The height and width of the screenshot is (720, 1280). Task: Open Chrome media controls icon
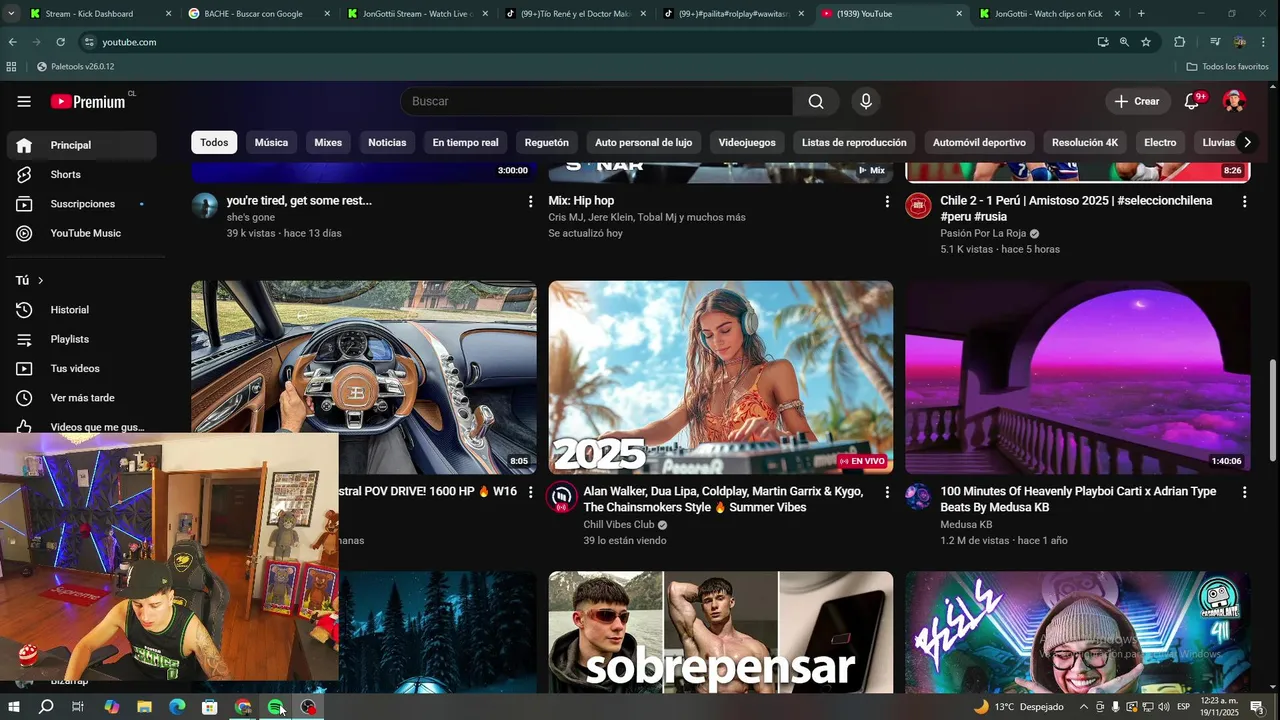tap(1215, 42)
